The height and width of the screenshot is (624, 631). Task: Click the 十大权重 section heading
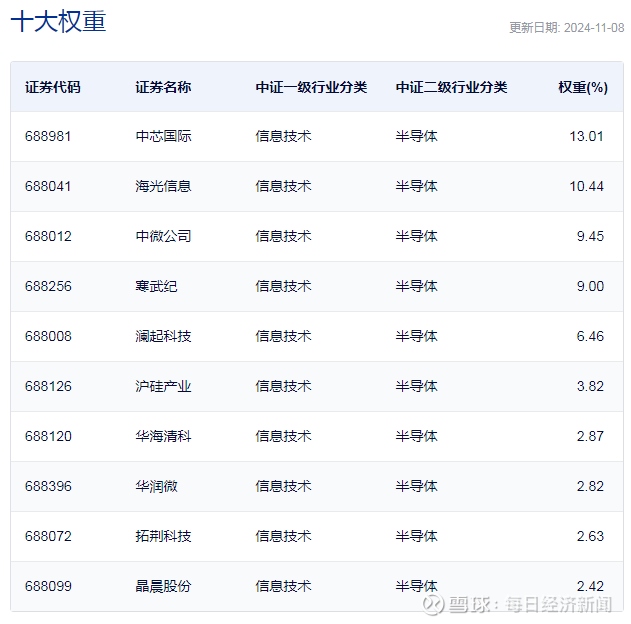point(58,23)
